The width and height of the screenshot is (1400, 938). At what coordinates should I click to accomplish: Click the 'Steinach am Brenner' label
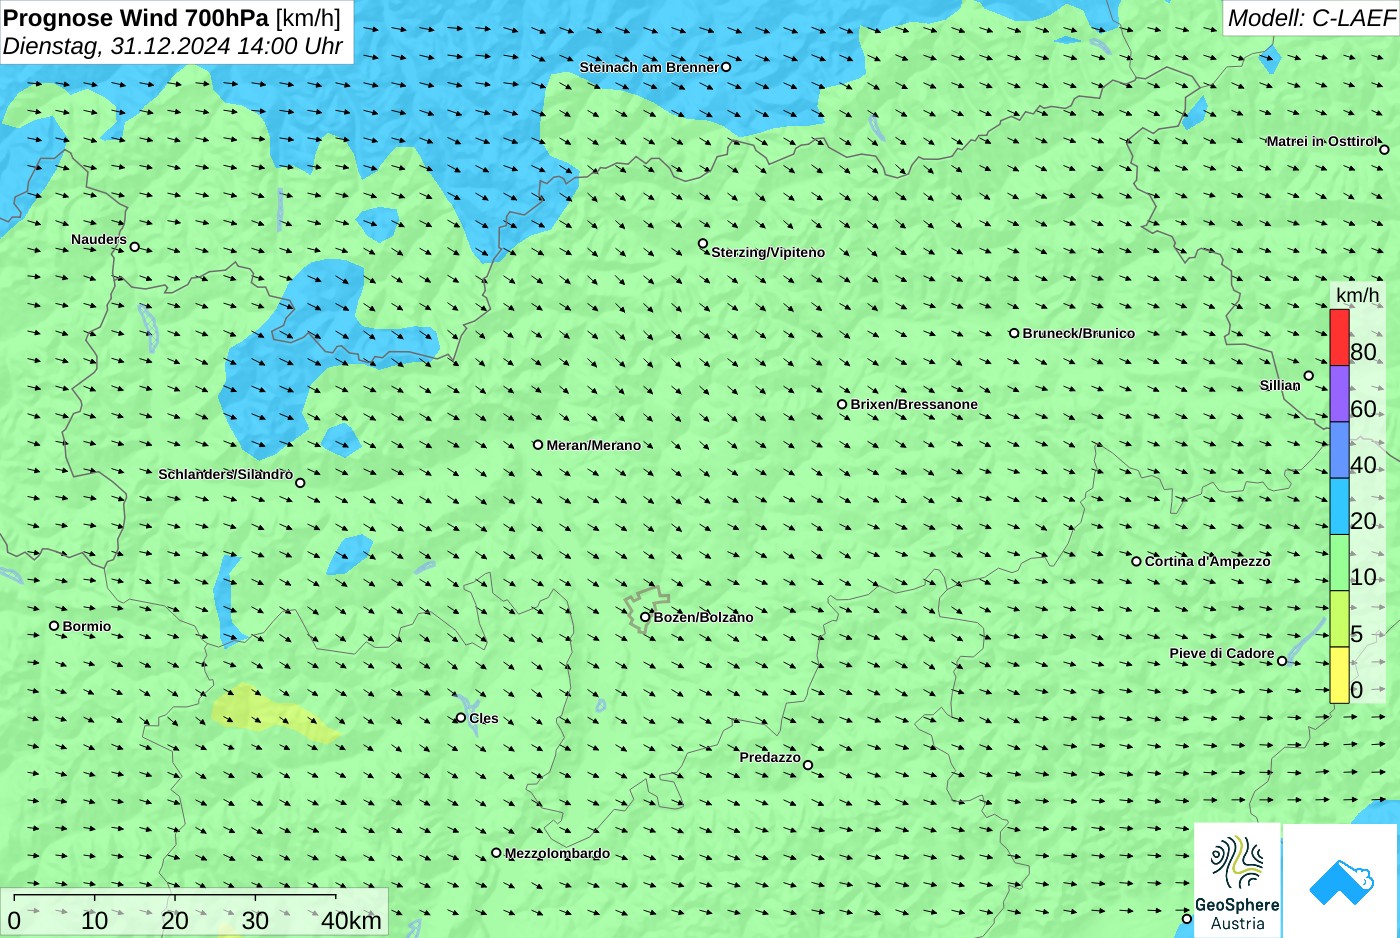(649, 67)
